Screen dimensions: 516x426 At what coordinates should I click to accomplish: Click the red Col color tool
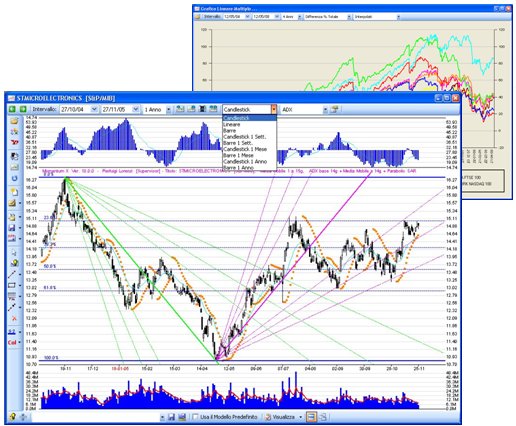point(12,342)
